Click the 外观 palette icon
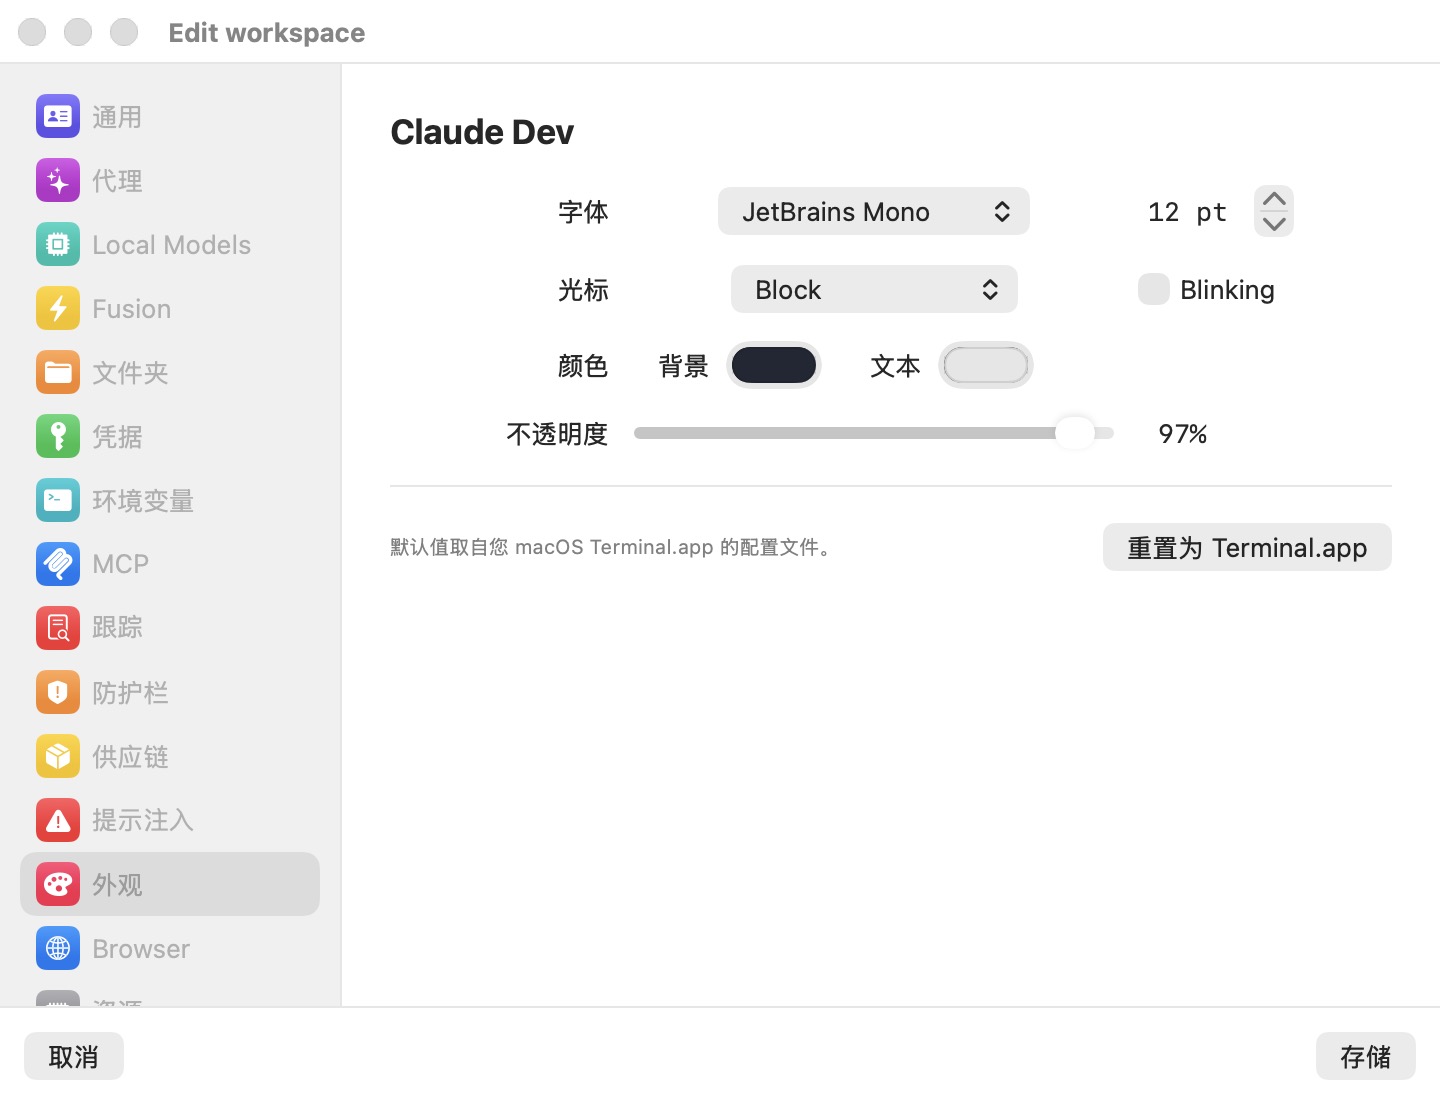The image size is (1440, 1104). [x=58, y=884]
